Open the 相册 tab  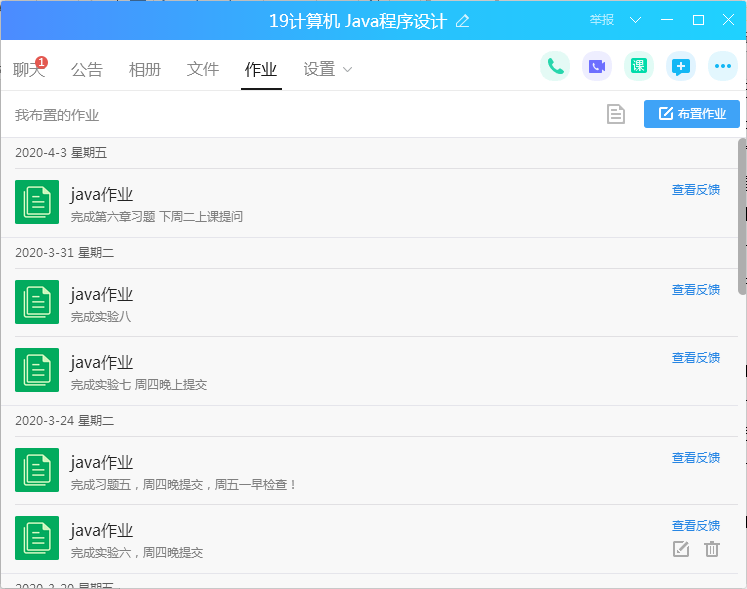point(145,69)
